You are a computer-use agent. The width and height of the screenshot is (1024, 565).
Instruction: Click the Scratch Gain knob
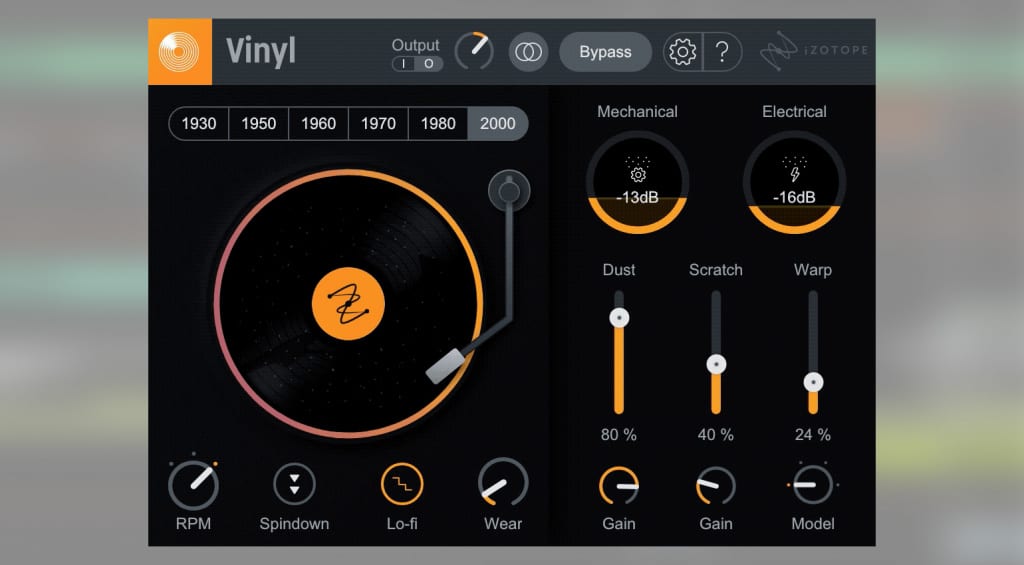point(716,486)
